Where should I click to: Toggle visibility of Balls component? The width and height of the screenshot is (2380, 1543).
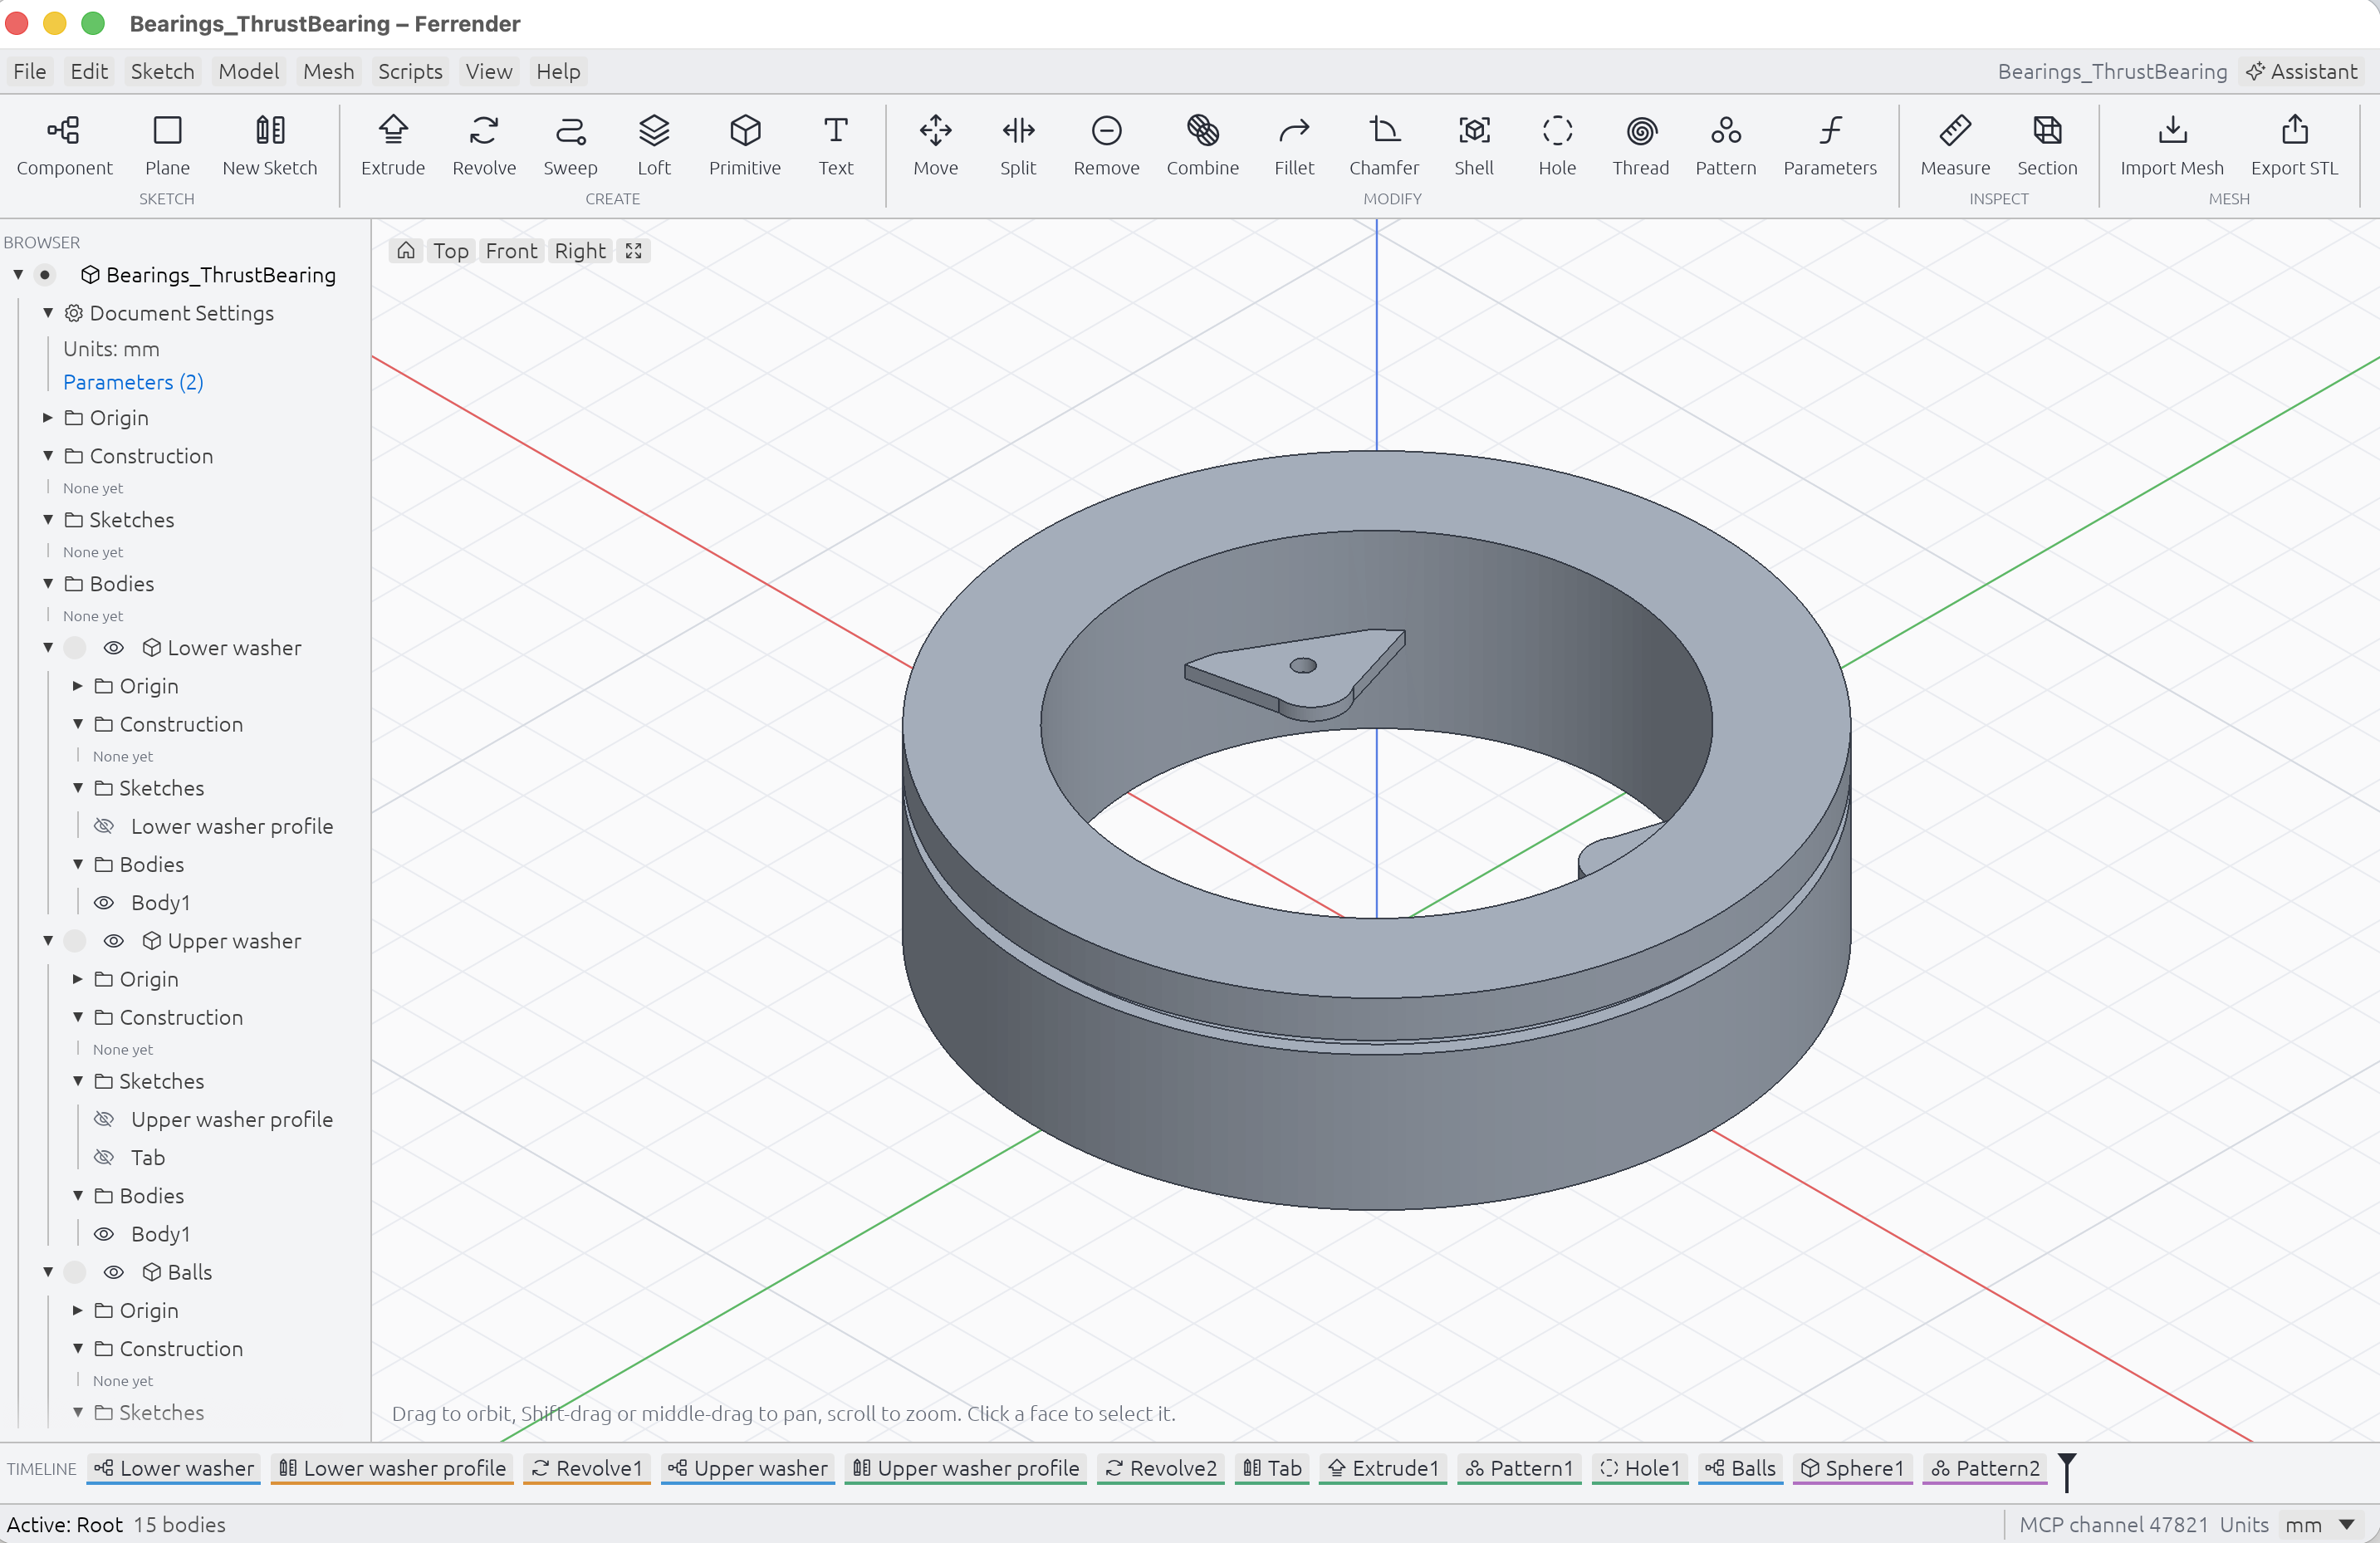(x=114, y=1272)
